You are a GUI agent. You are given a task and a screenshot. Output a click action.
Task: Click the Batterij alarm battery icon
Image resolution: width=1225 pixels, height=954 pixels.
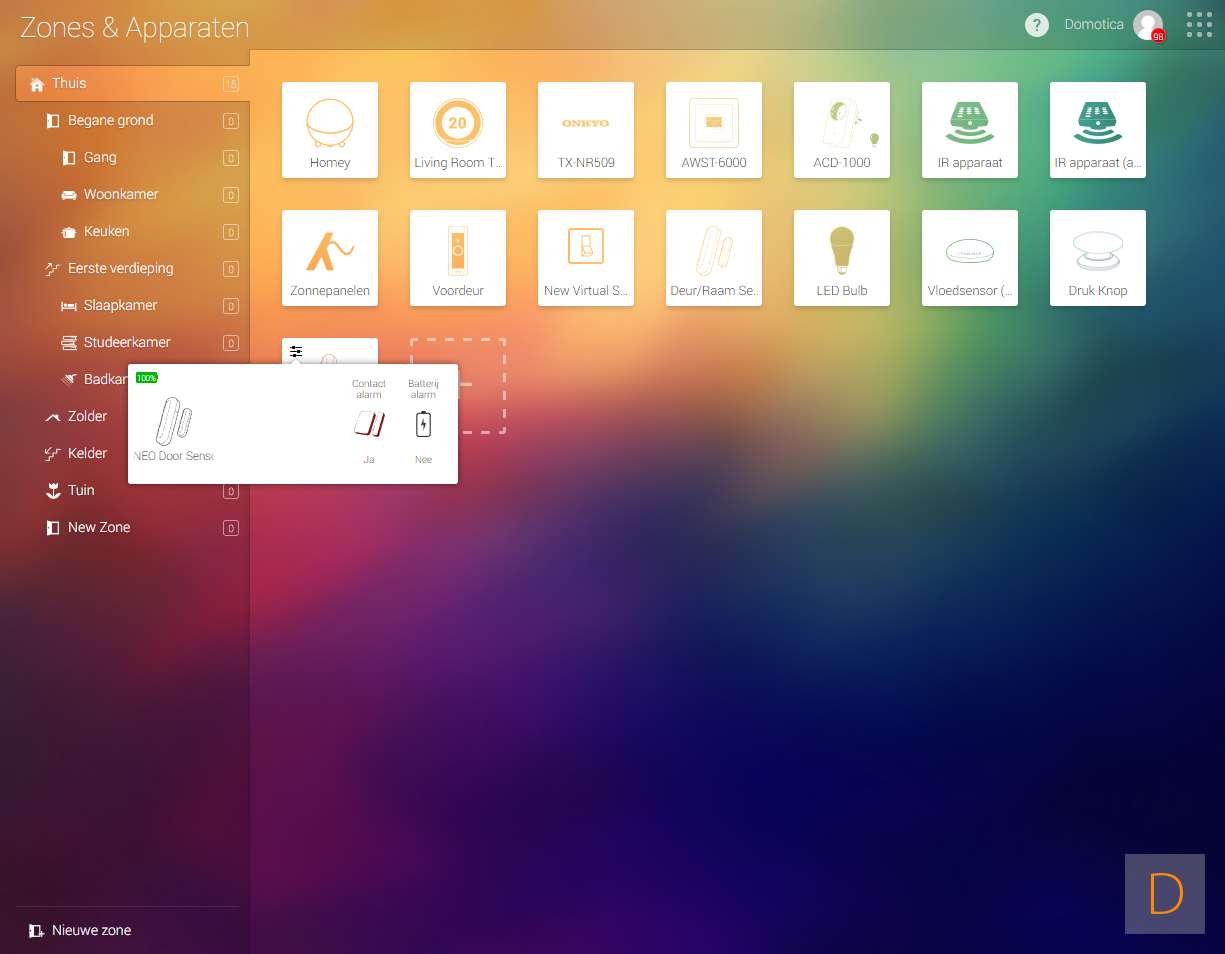tap(423, 424)
